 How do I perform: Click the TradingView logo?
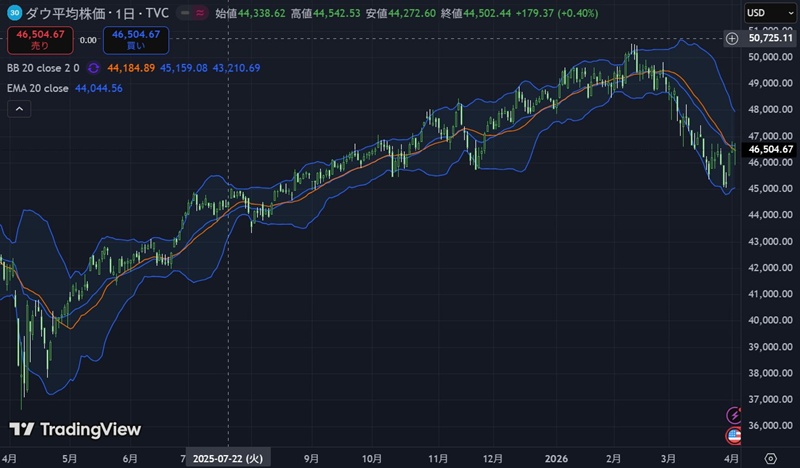coord(75,429)
